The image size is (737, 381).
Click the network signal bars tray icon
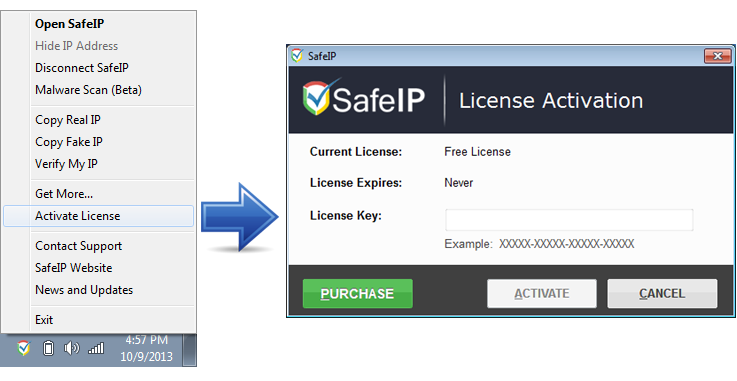(x=96, y=348)
